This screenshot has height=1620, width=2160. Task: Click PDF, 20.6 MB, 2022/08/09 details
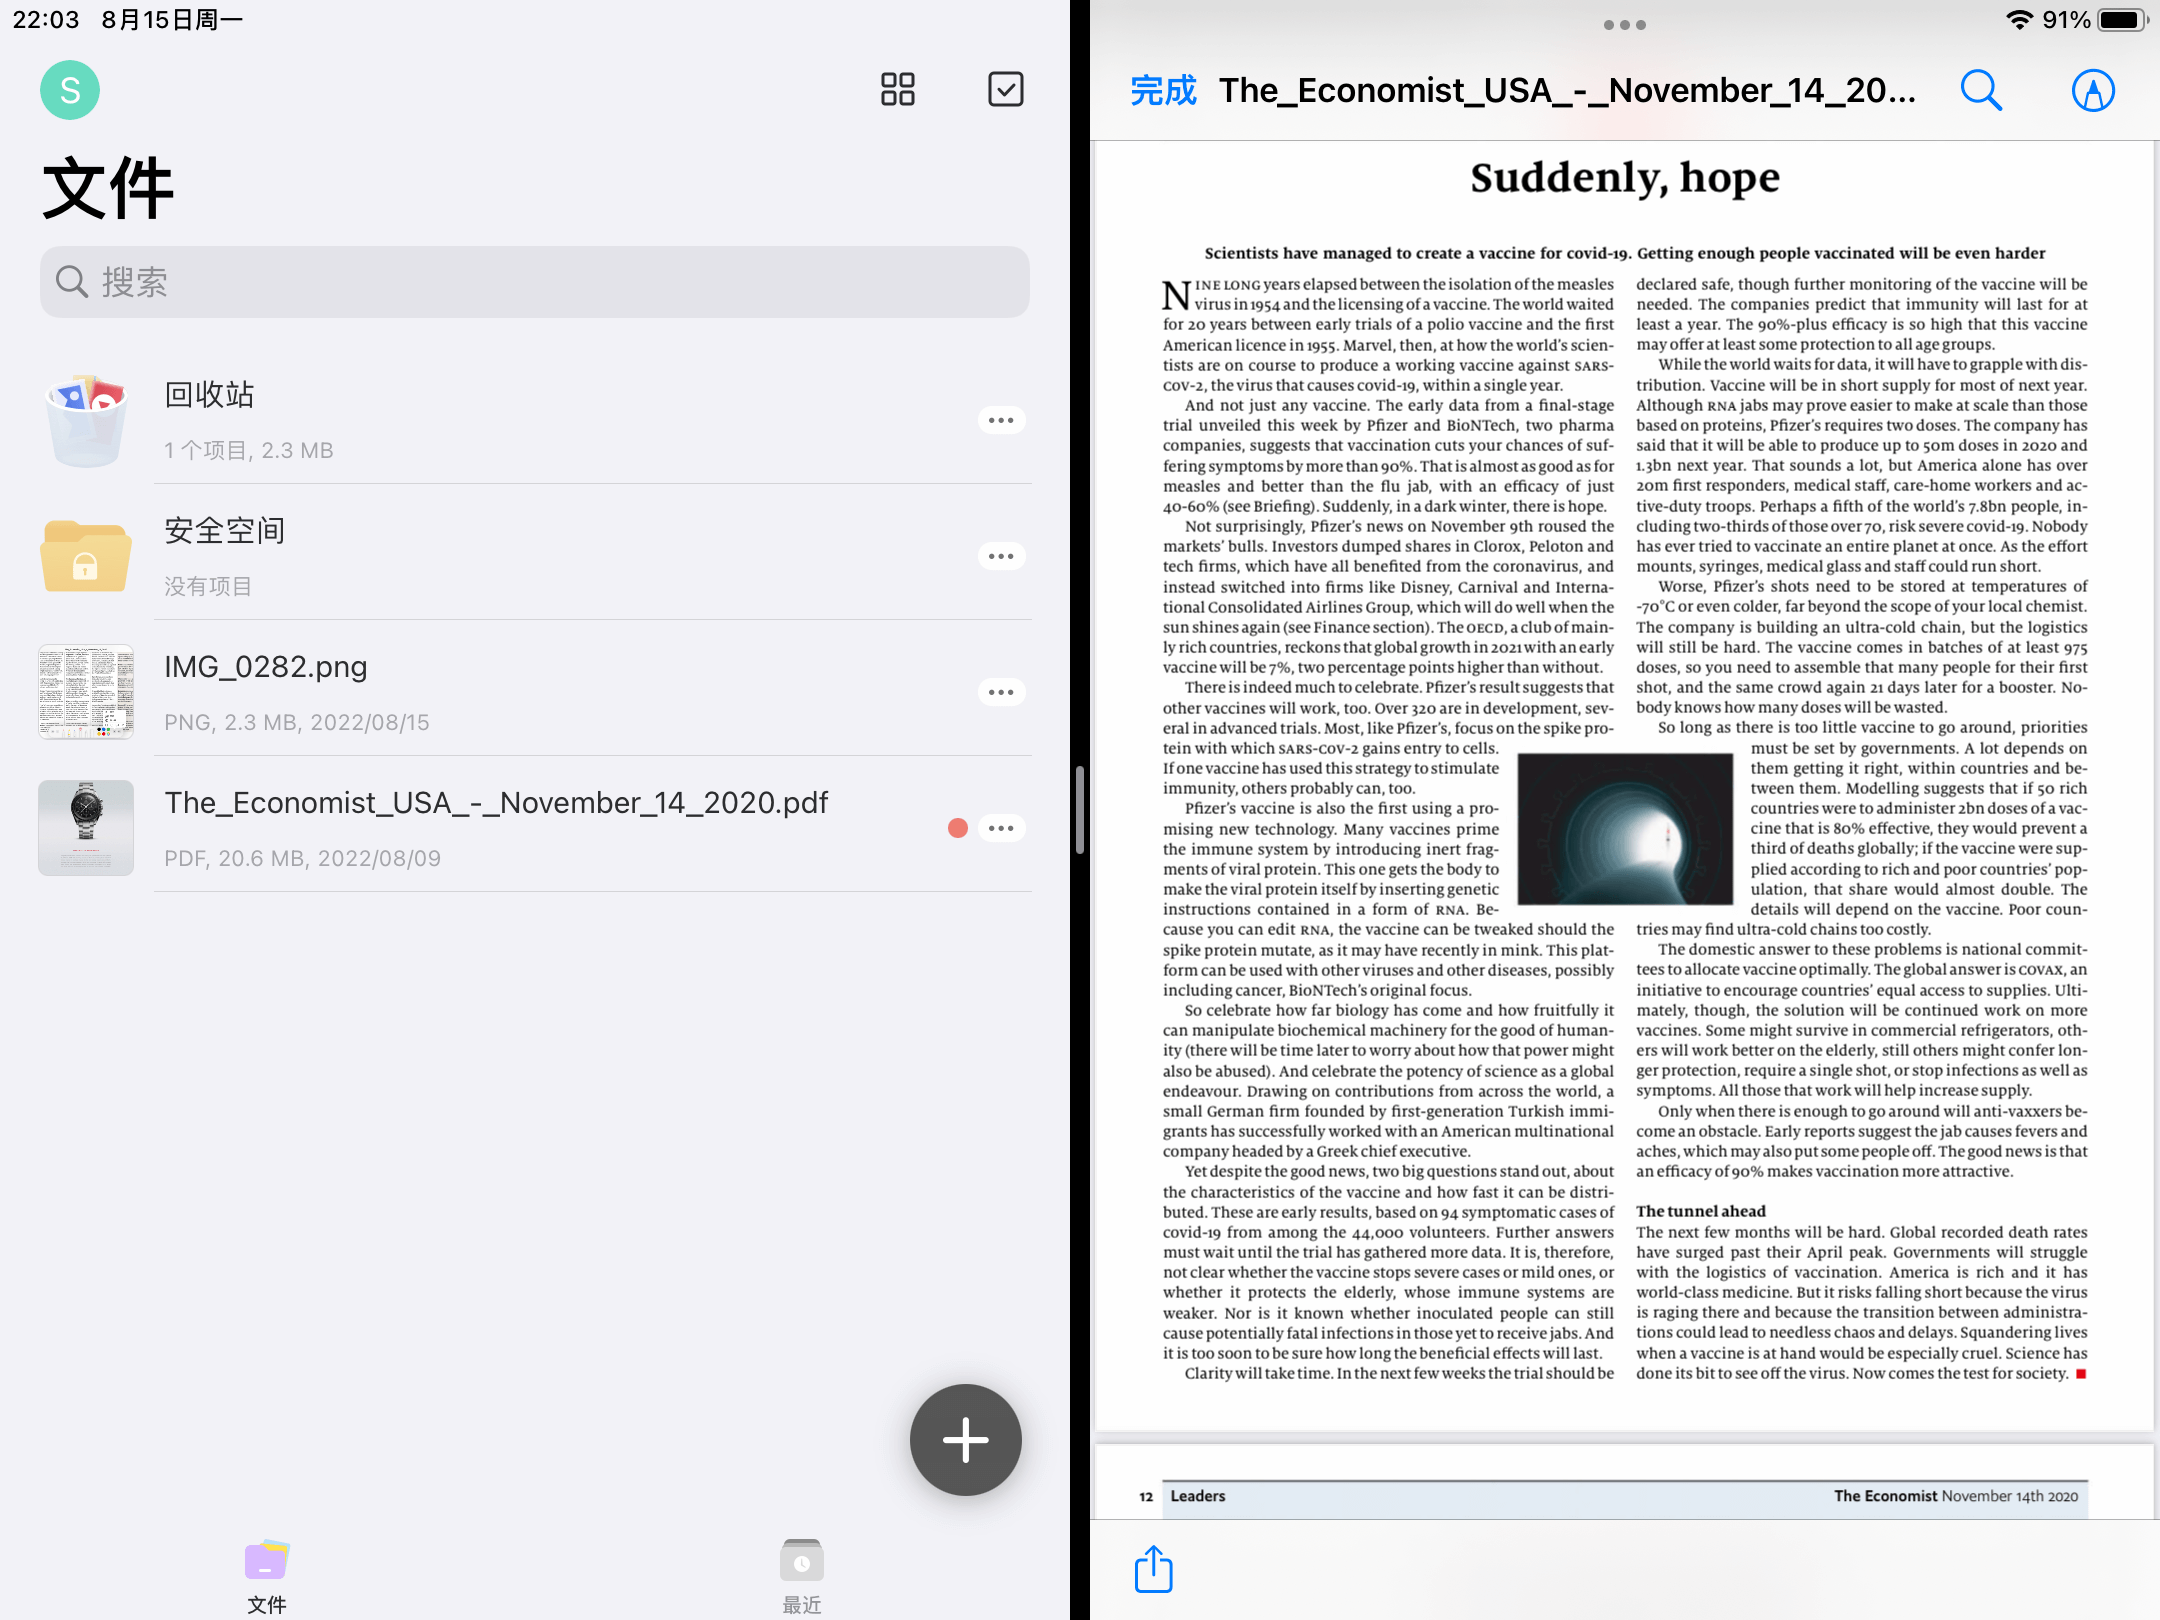click(303, 858)
